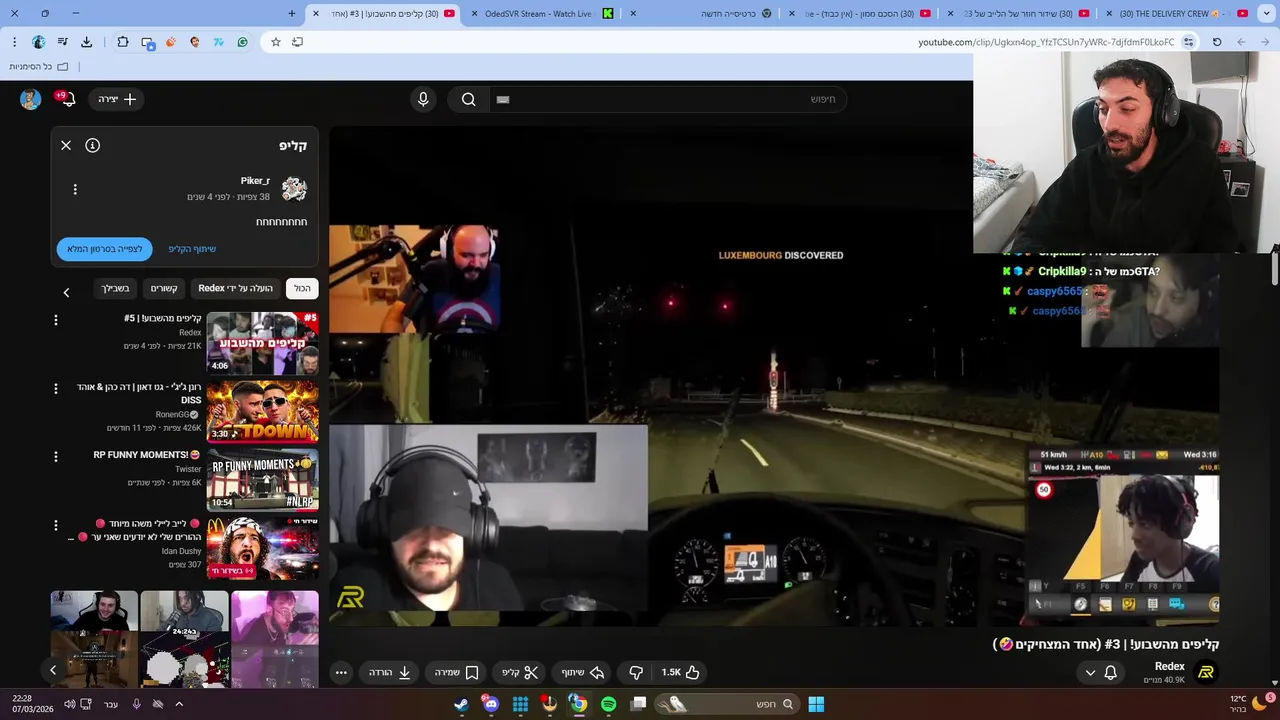The height and width of the screenshot is (720, 1280).
Task: Open options for the רונן ג'ינג'י video
Action: pyautogui.click(x=56, y=388)
